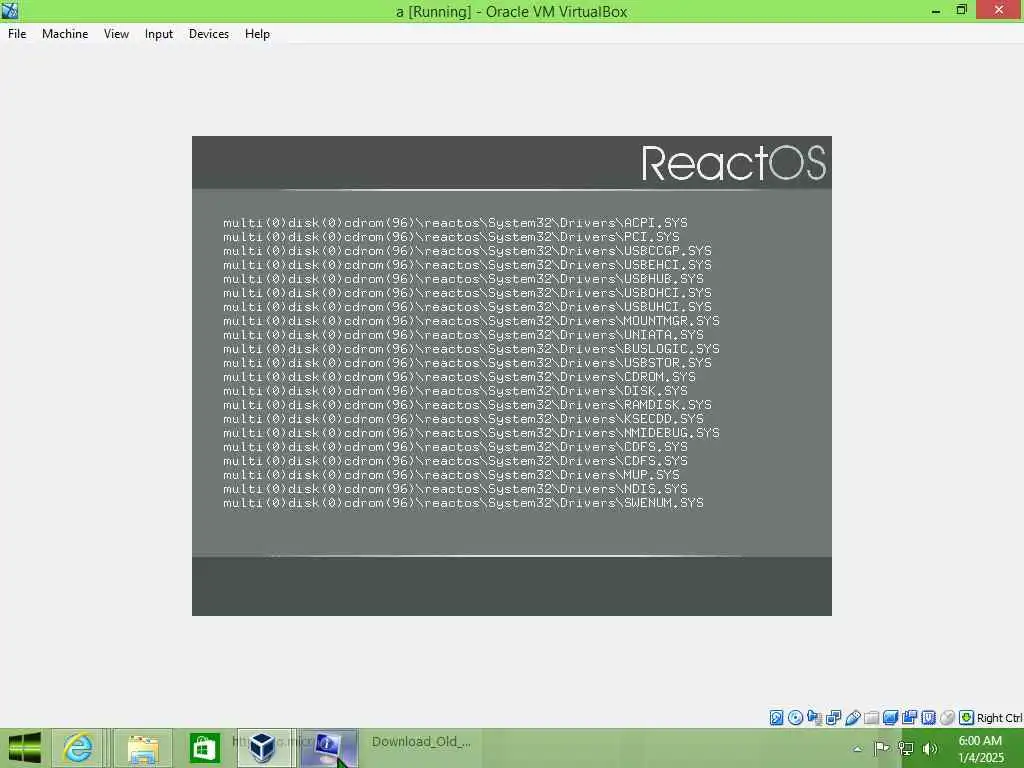This screenshot has height=768, width=1024.
Task: Click the USBUHCI.SYS driver line
Action: click(x=467, y=307)
